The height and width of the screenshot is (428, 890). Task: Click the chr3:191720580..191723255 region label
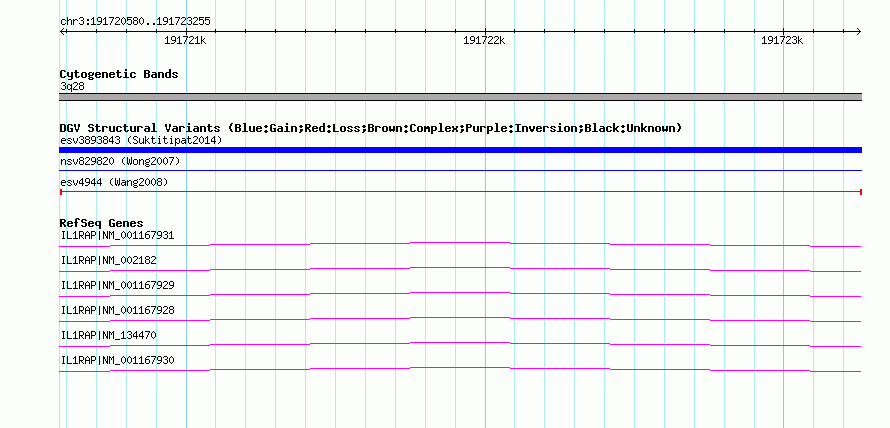(135, 22)
